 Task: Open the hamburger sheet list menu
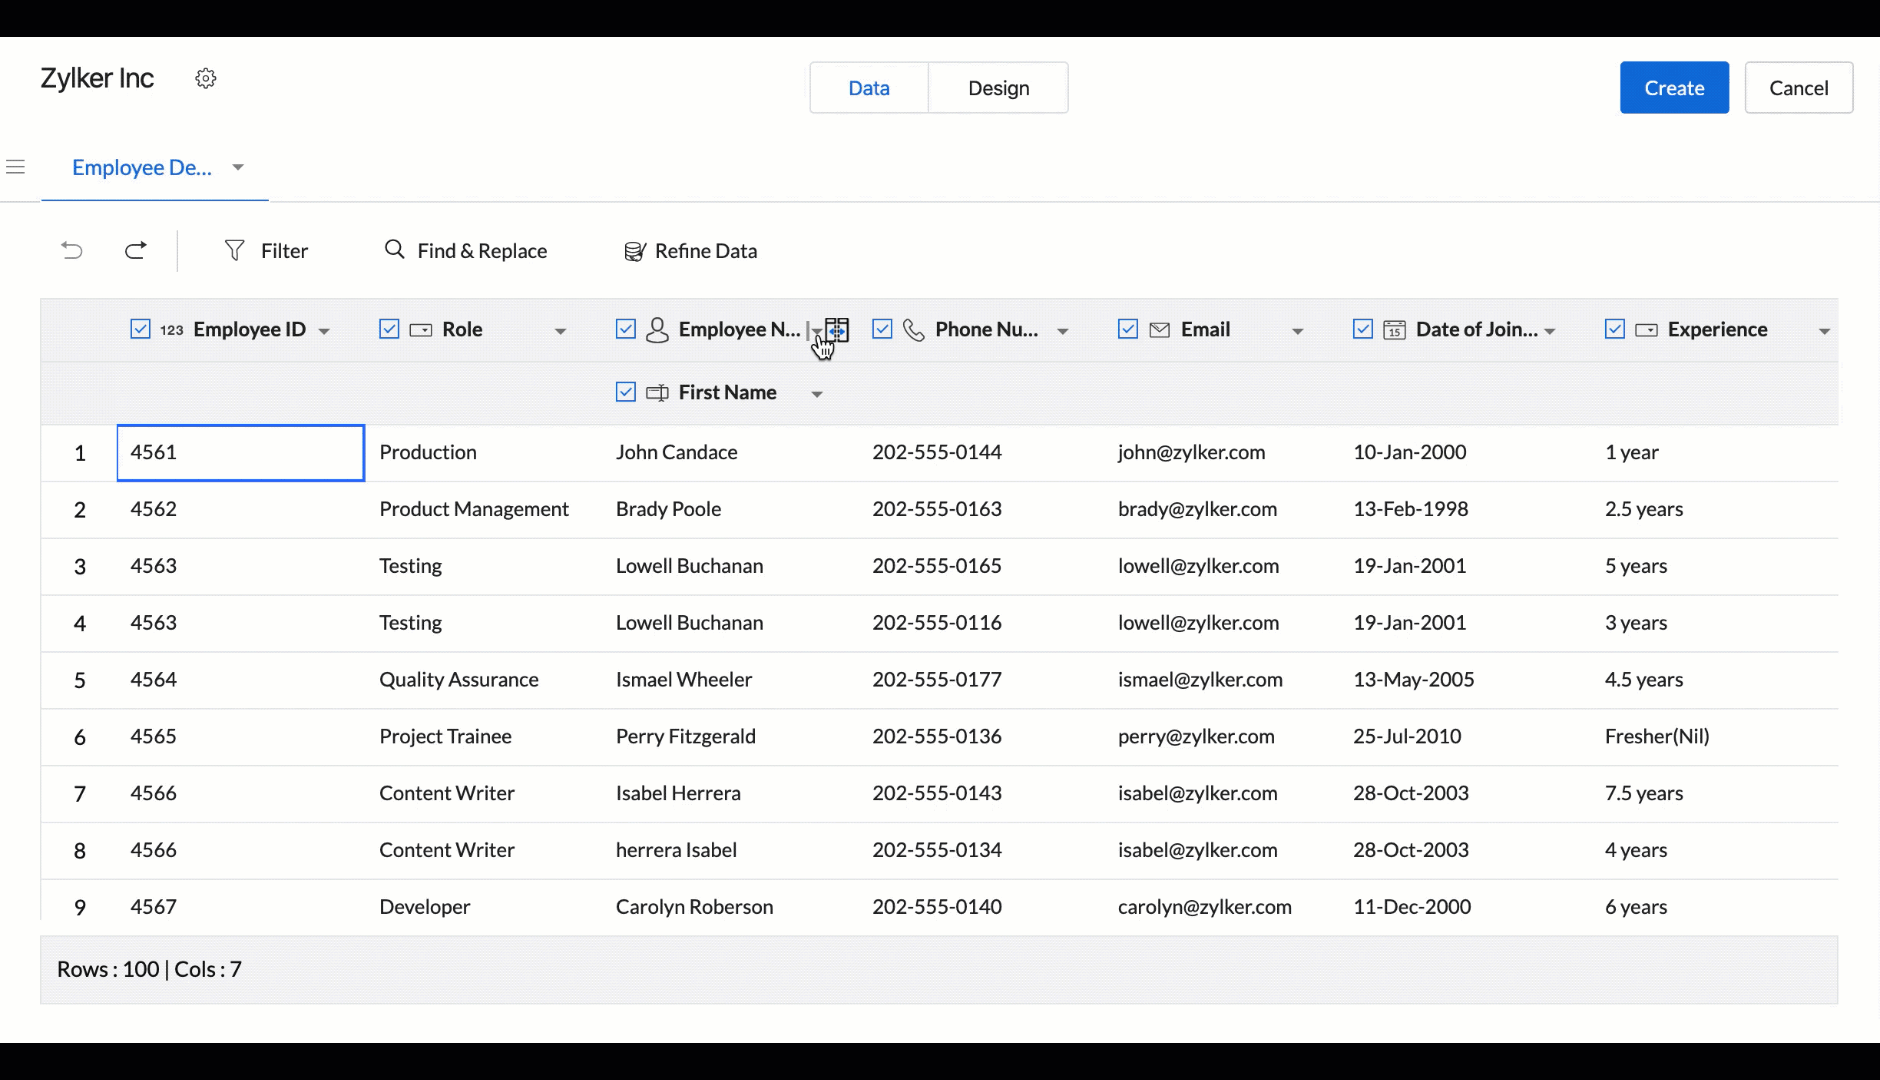click(15, 167)
